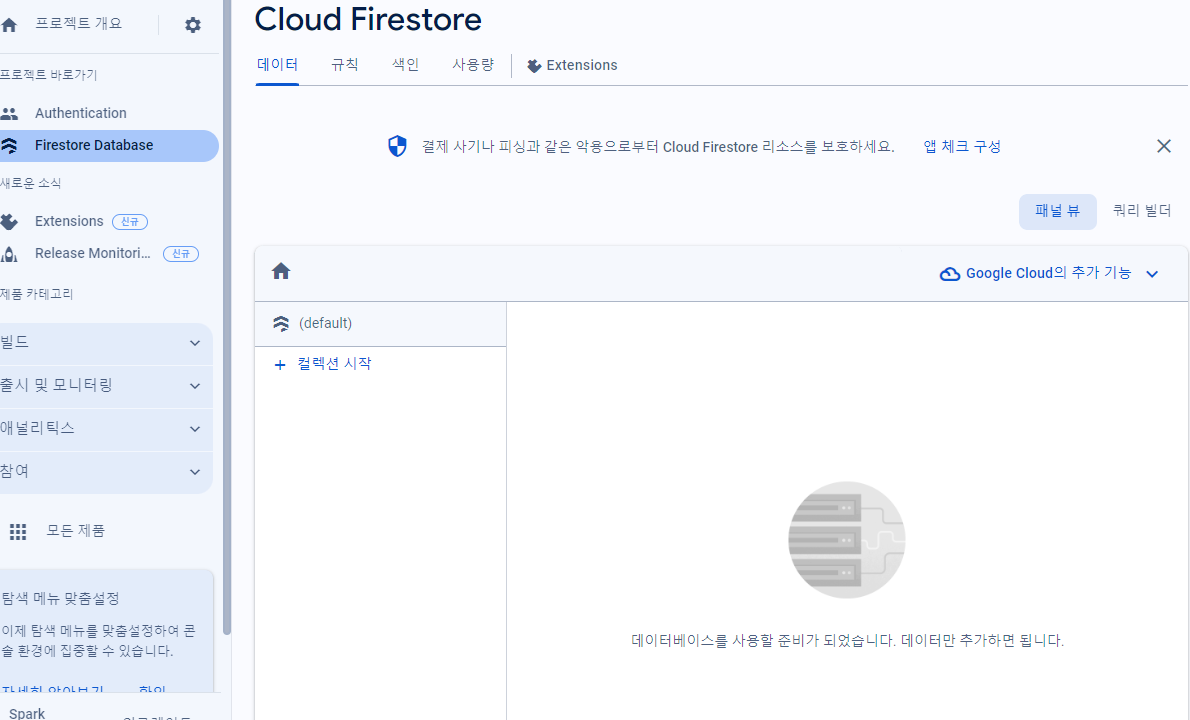
Task: Click the Firestore Database sidebar icon
Action: tap(9, 146)
